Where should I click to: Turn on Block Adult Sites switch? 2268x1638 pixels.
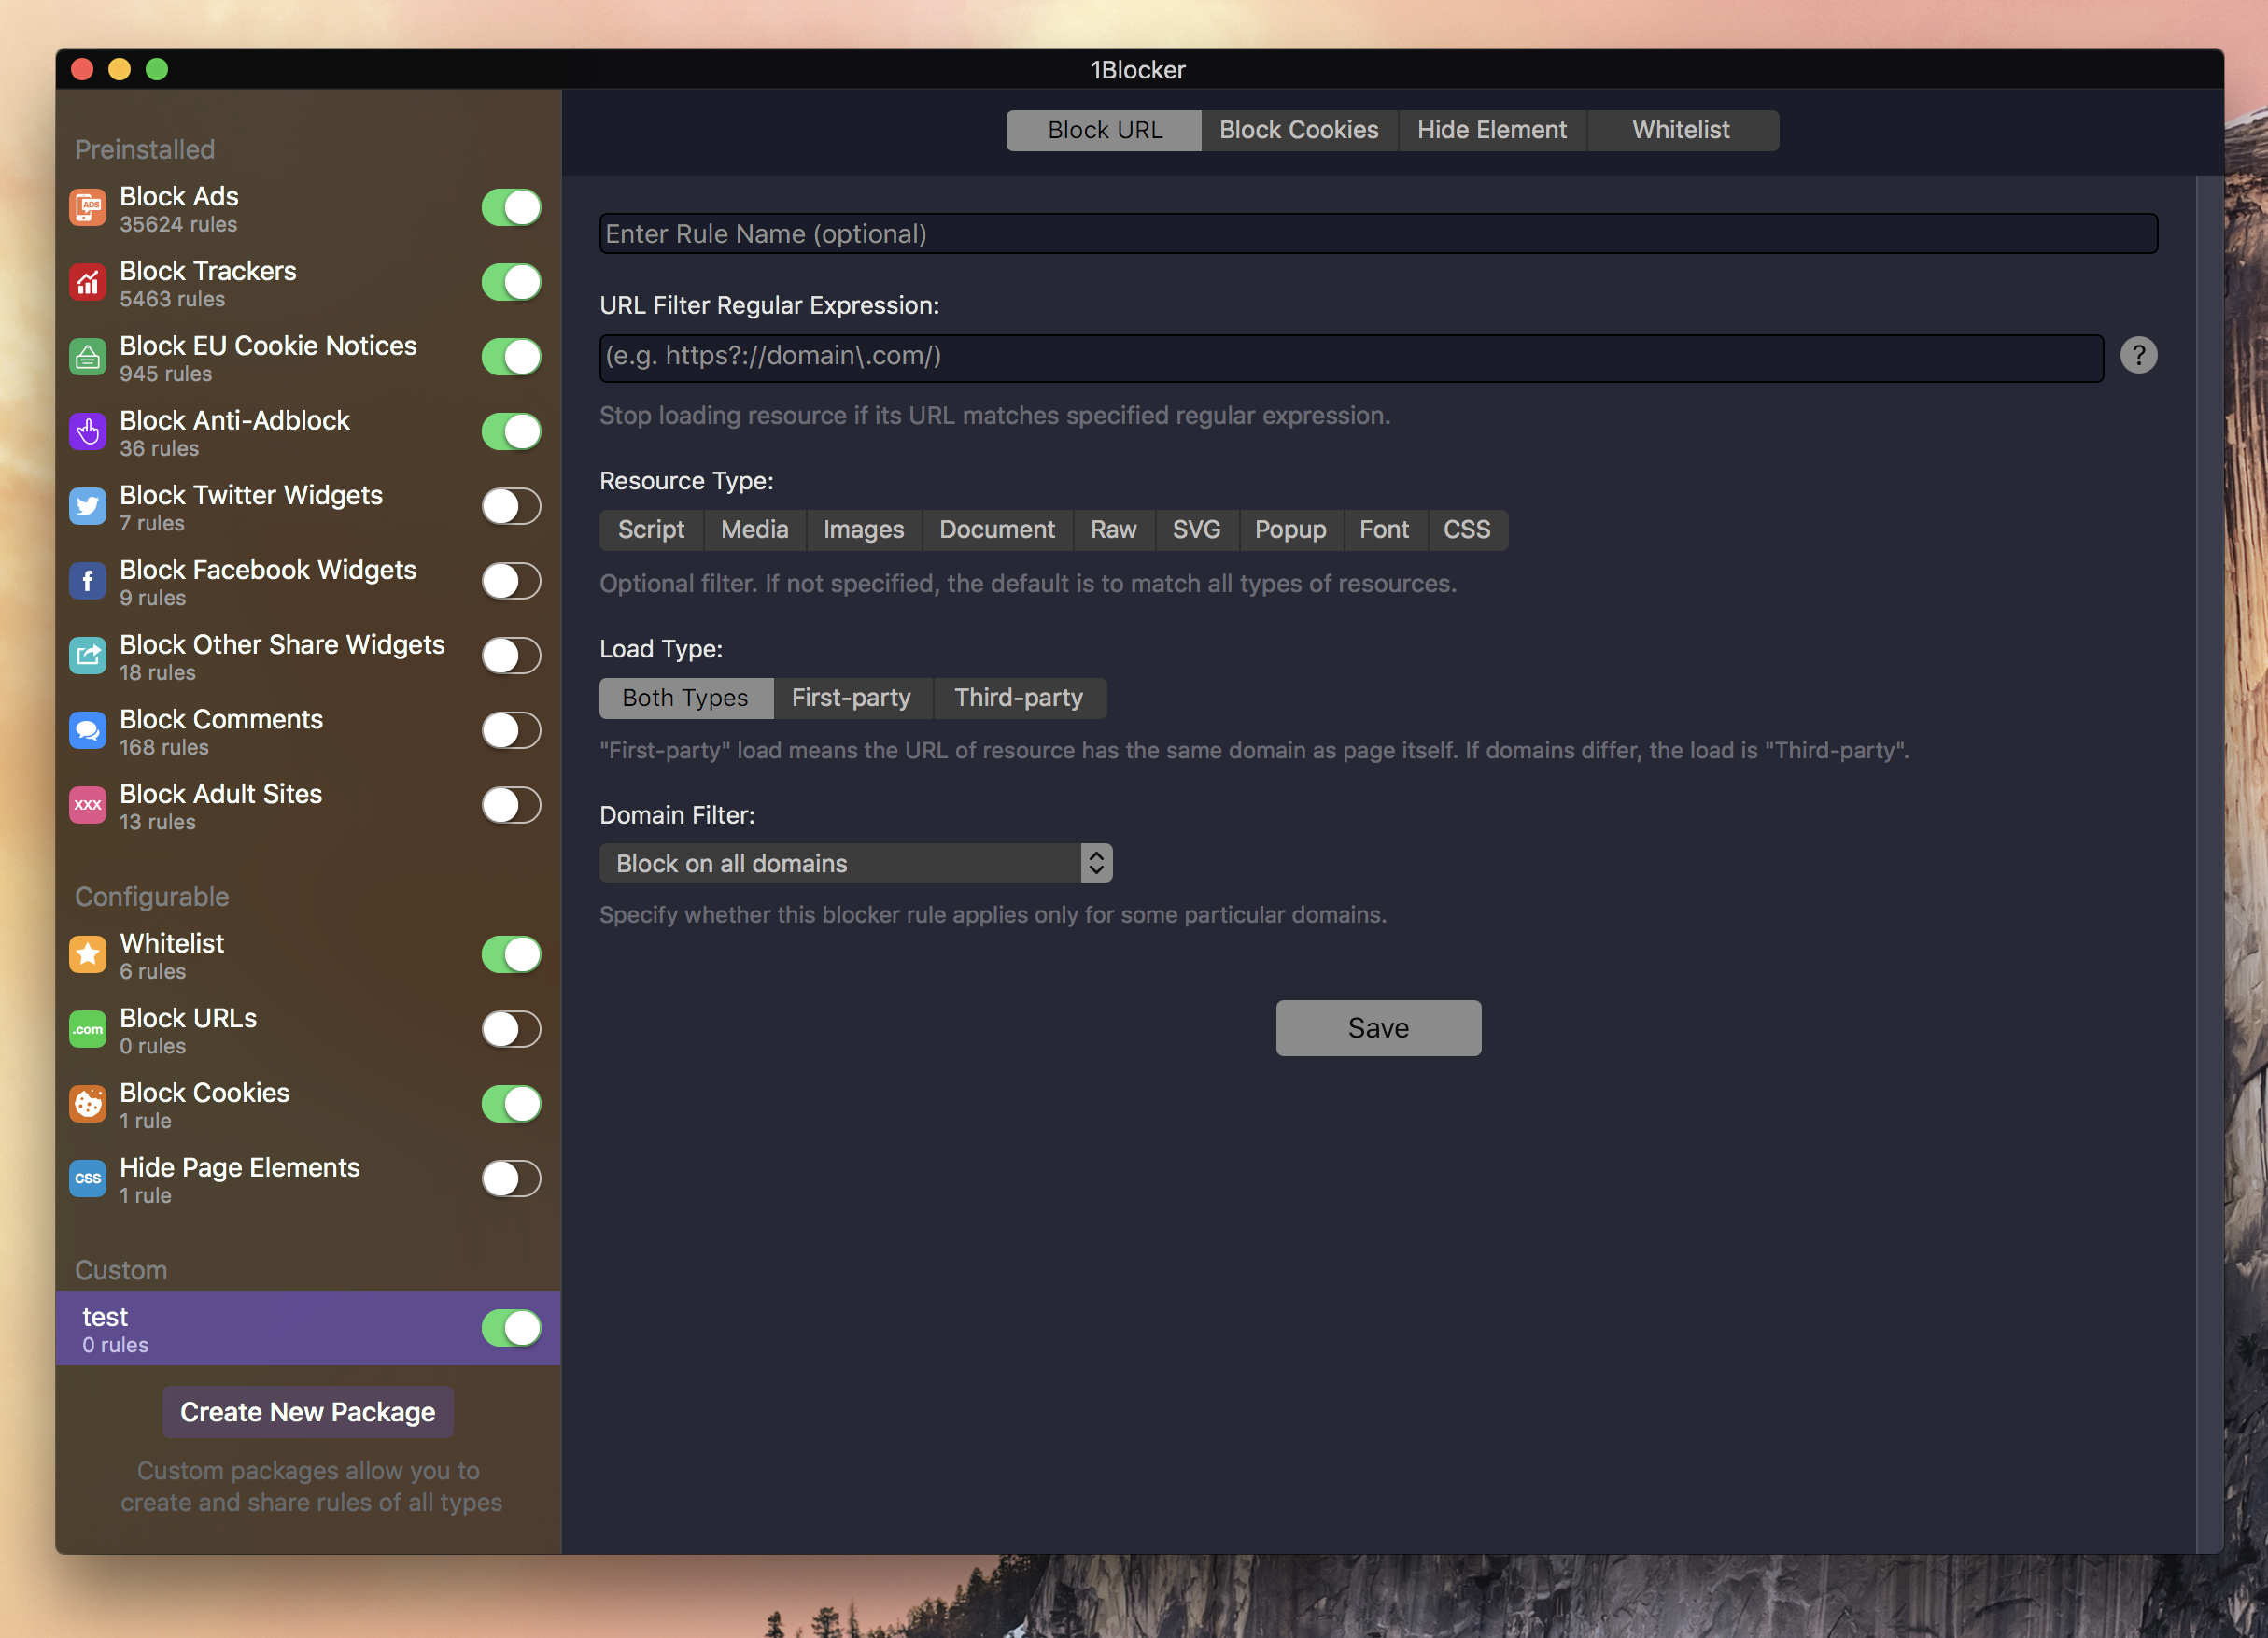point(511,805)
